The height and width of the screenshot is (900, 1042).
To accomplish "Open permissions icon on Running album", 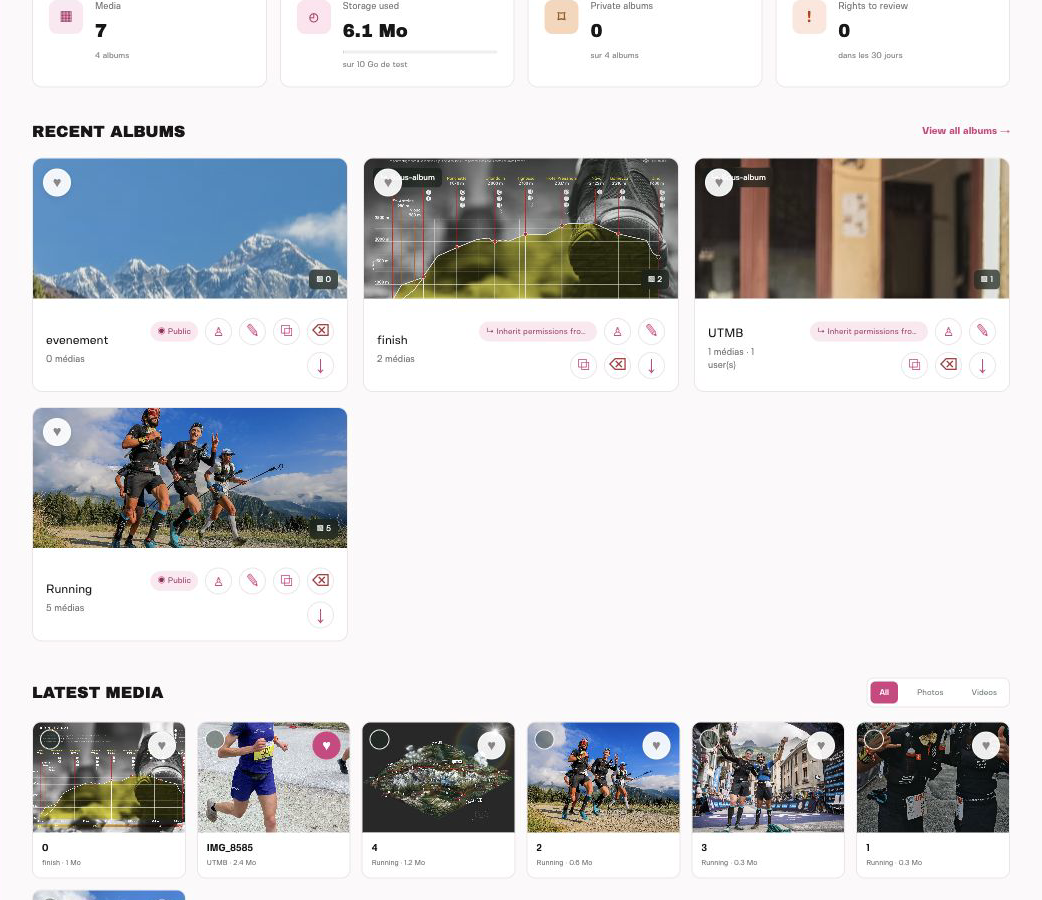I will [x=218, y=581].
